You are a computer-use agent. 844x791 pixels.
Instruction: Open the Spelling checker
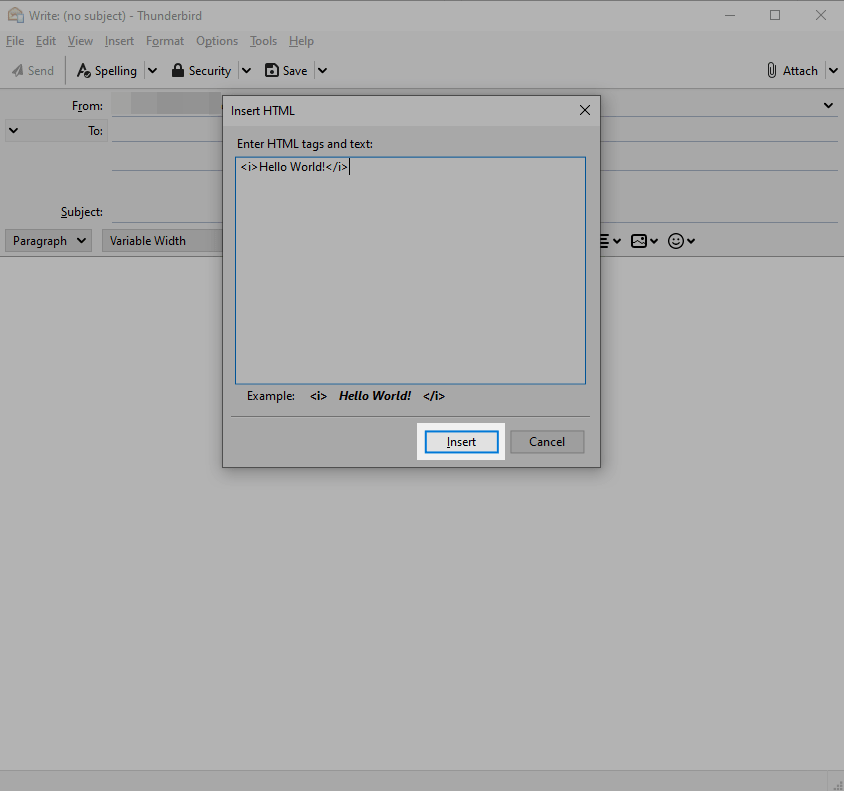(107, 70)
